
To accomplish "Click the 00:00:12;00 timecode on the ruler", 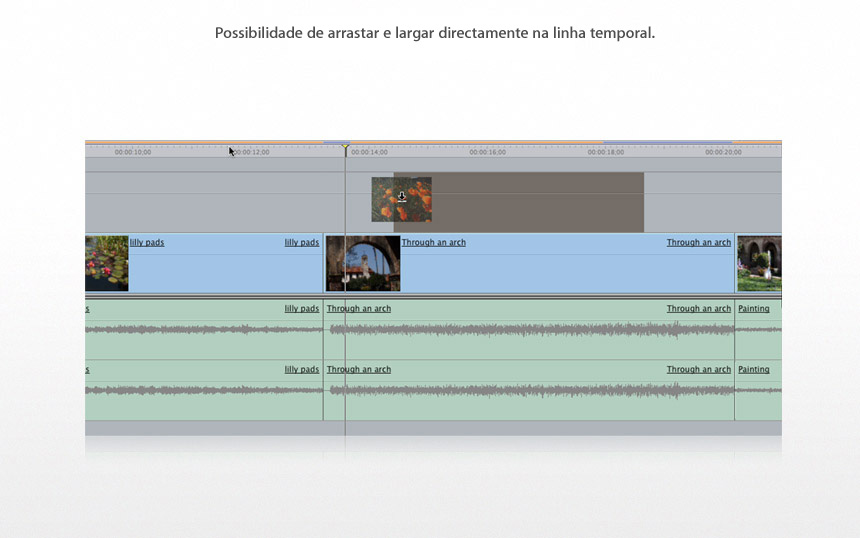I will tap(251, 152).
